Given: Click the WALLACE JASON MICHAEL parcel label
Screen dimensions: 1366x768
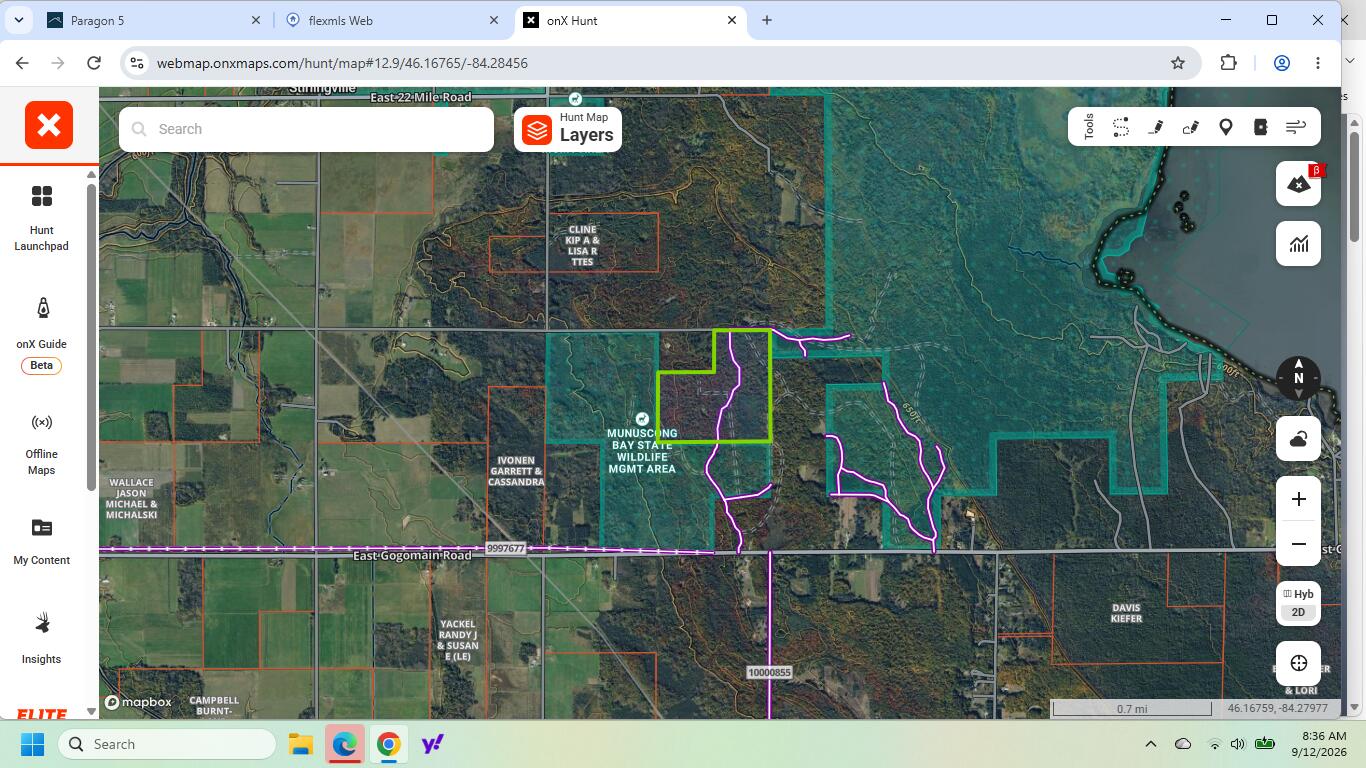Looking at the screenshot, I should tap(132, 498).
